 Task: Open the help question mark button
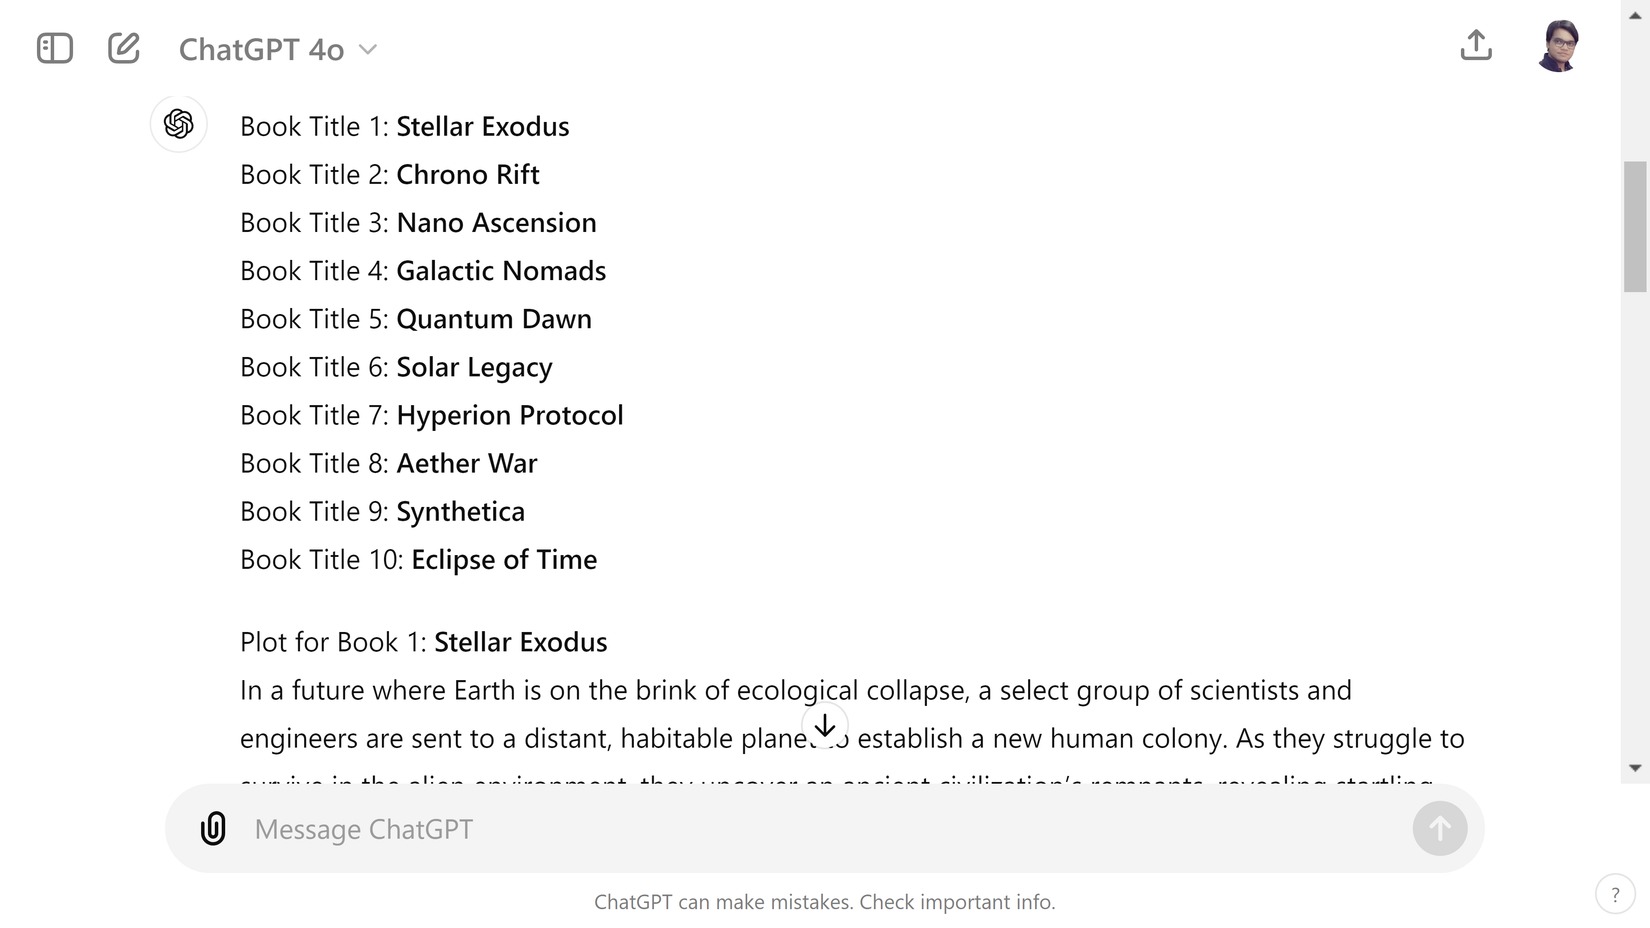point(1615,895)
